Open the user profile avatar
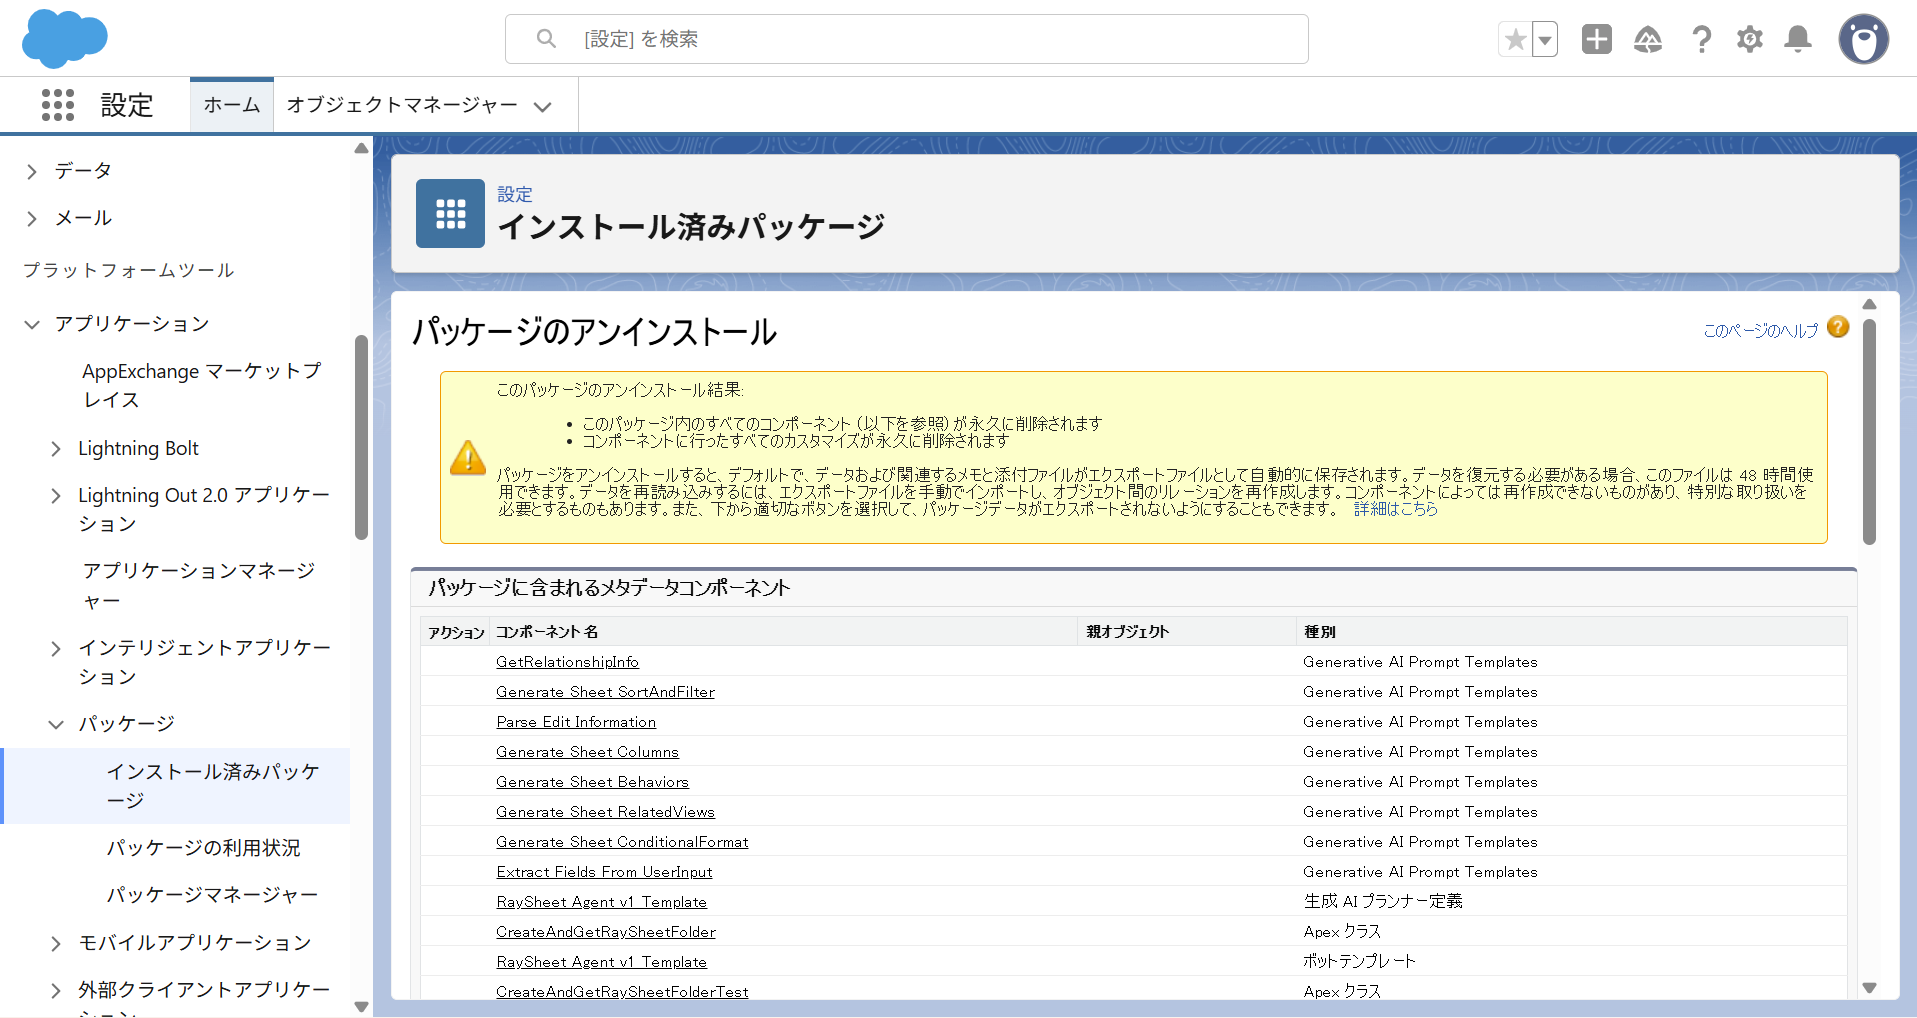1917x1018 pixels. click(1863, 40)
